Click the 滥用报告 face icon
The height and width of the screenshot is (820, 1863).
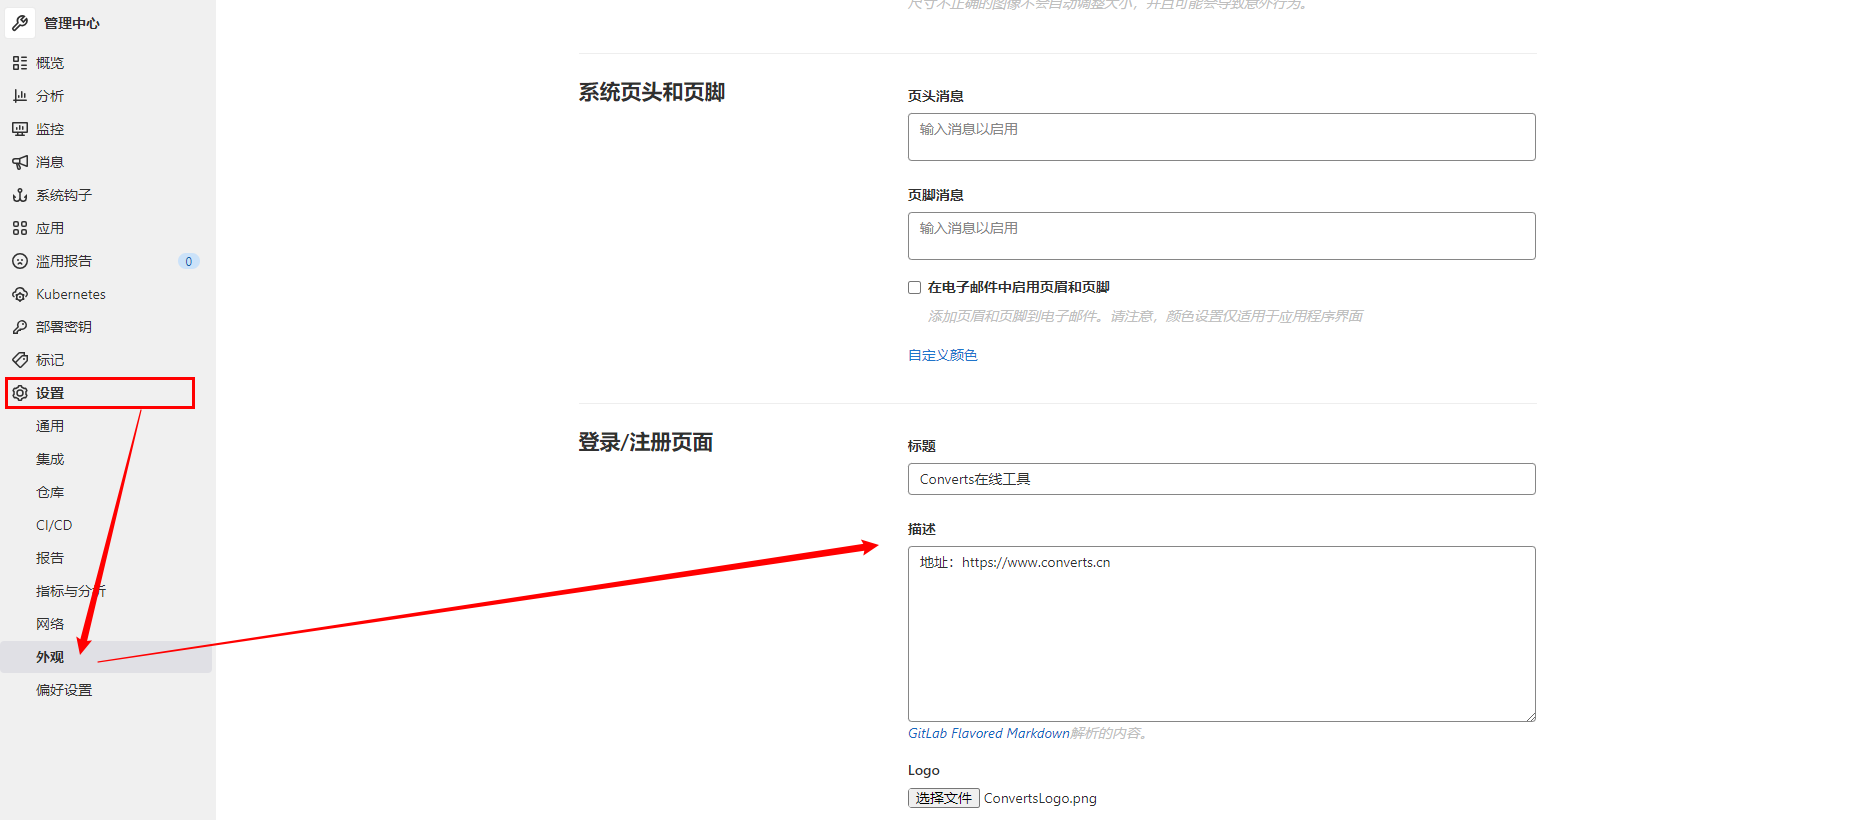[x=20, y=261]
